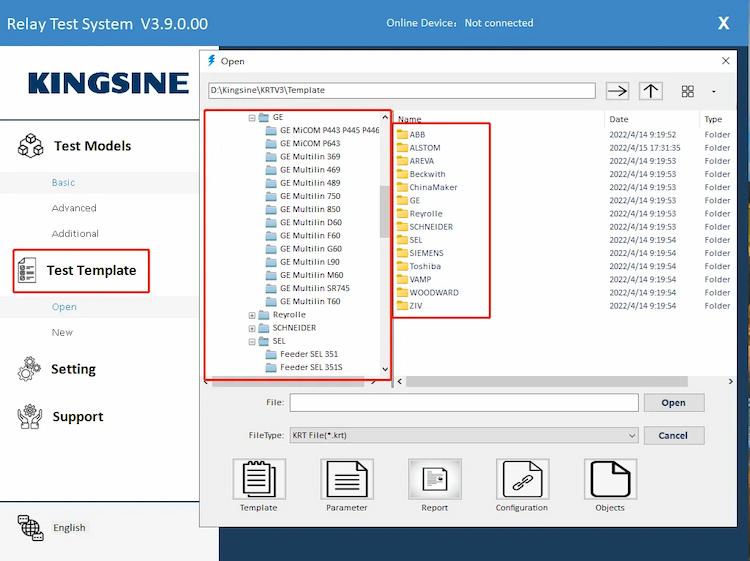Open the view options small dropdown

(x=714, y=91)
